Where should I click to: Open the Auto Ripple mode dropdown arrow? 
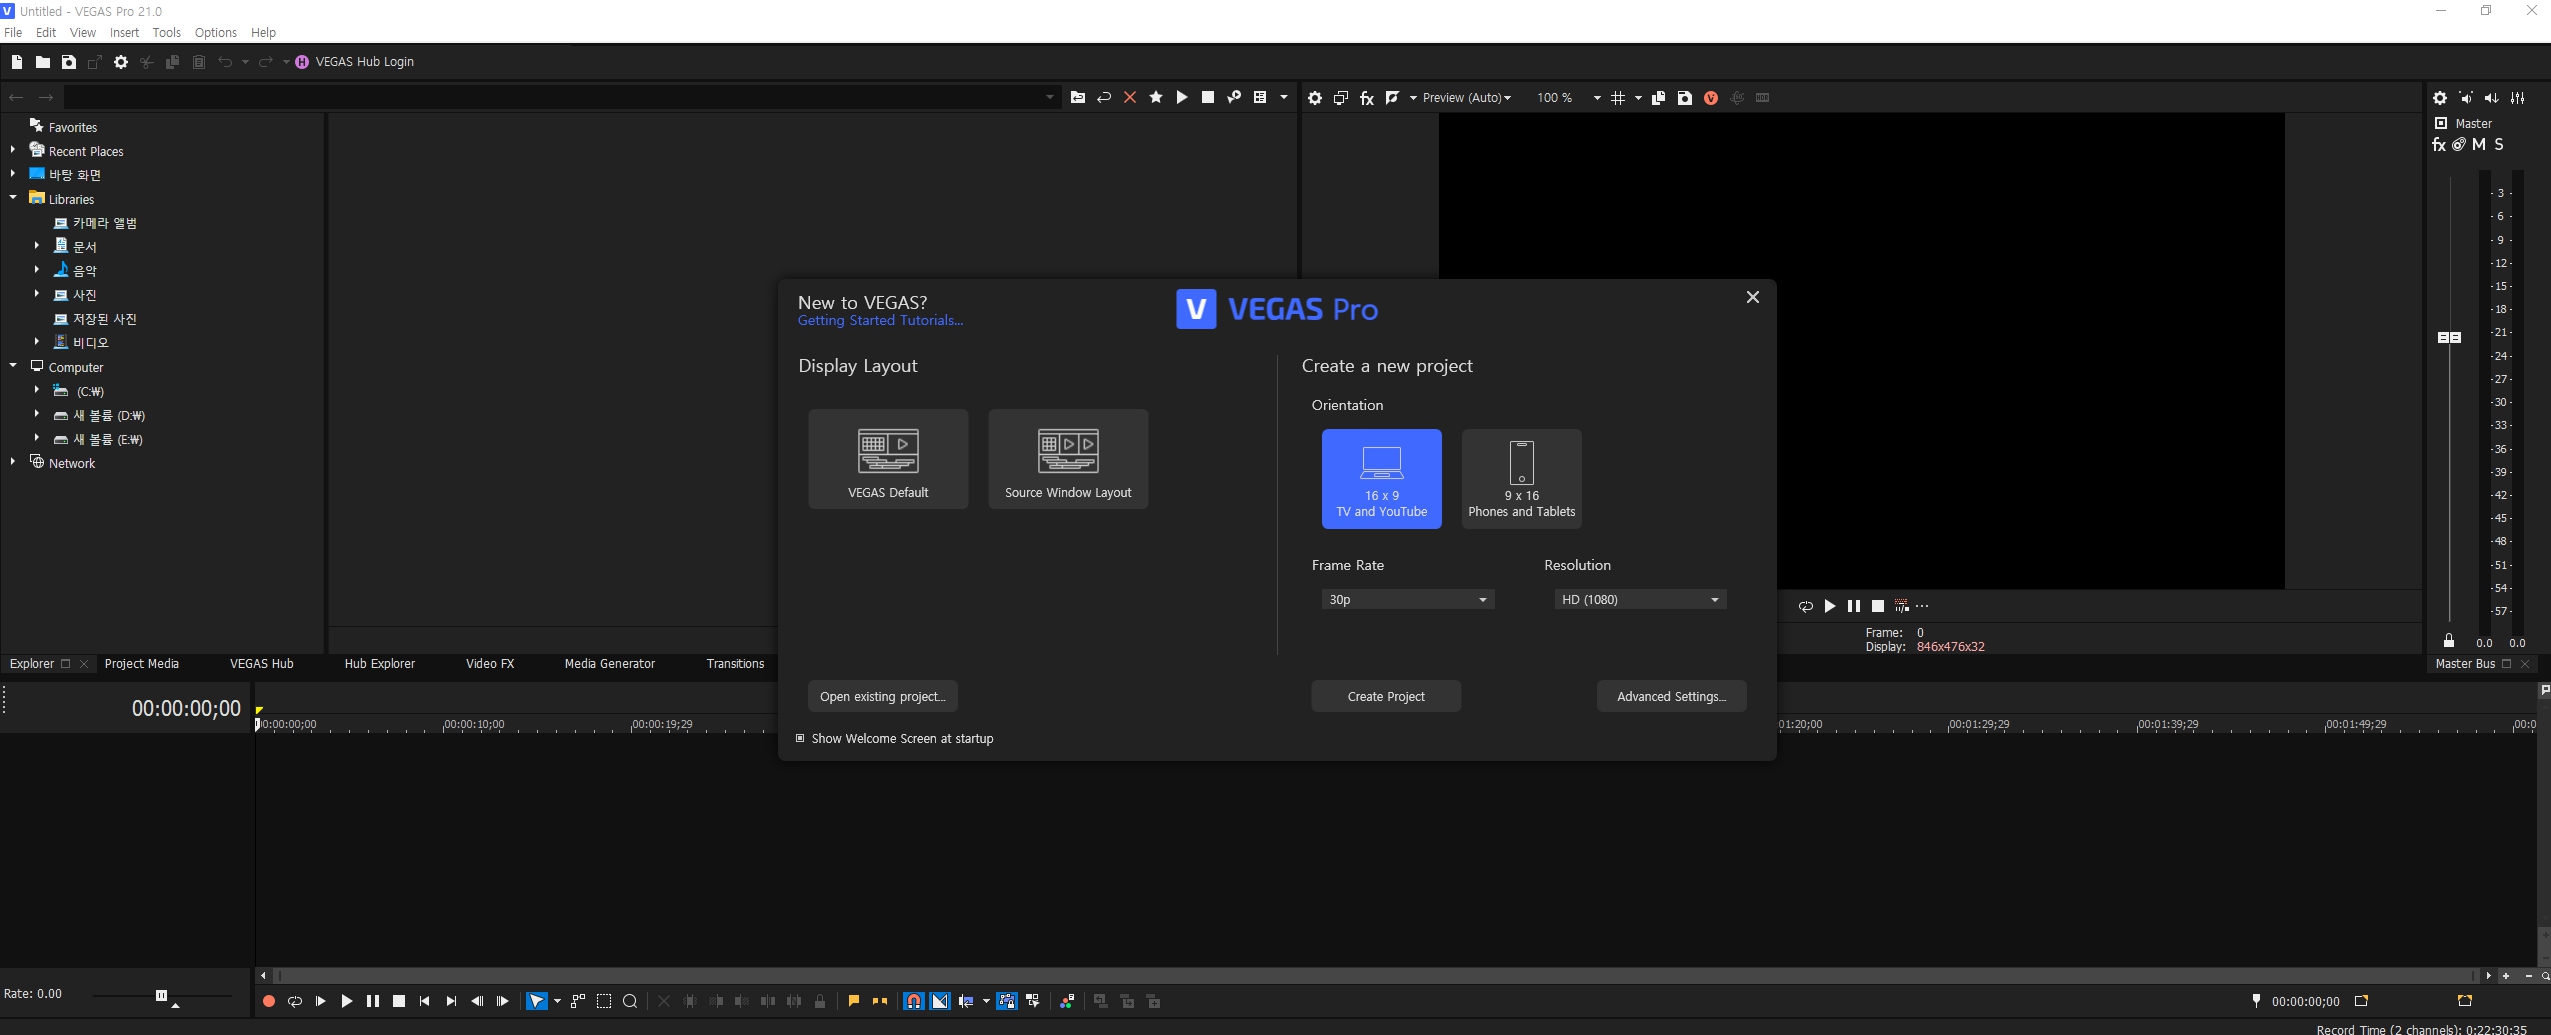click(x=986, y=1001)
